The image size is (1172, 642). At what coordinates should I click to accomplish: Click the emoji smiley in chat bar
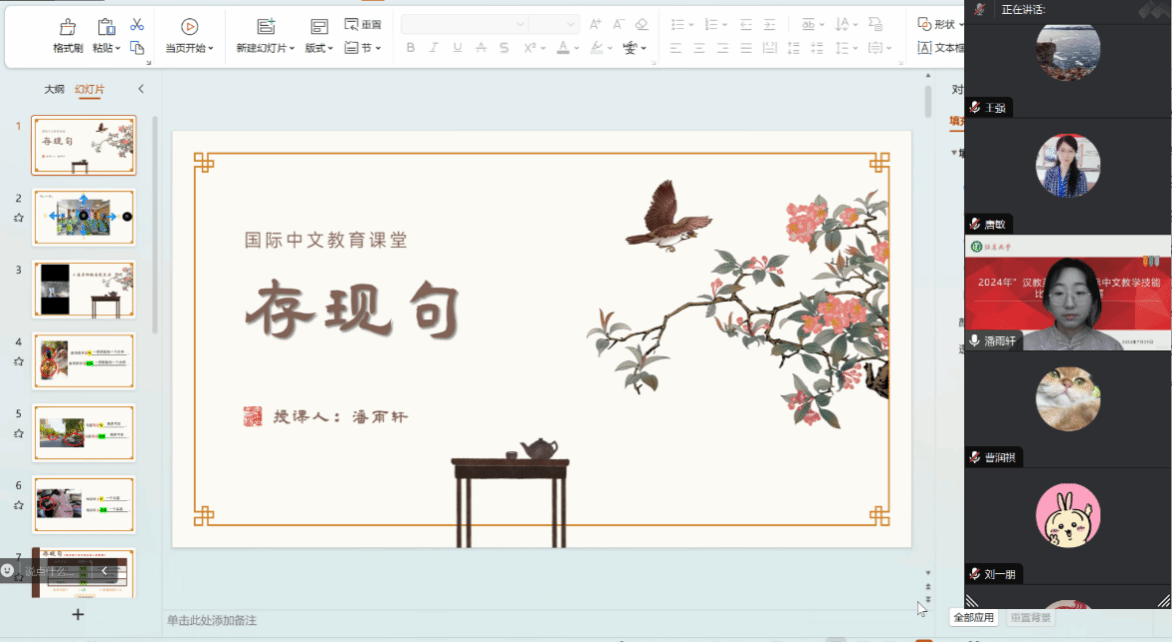click(x=8, y=570)
